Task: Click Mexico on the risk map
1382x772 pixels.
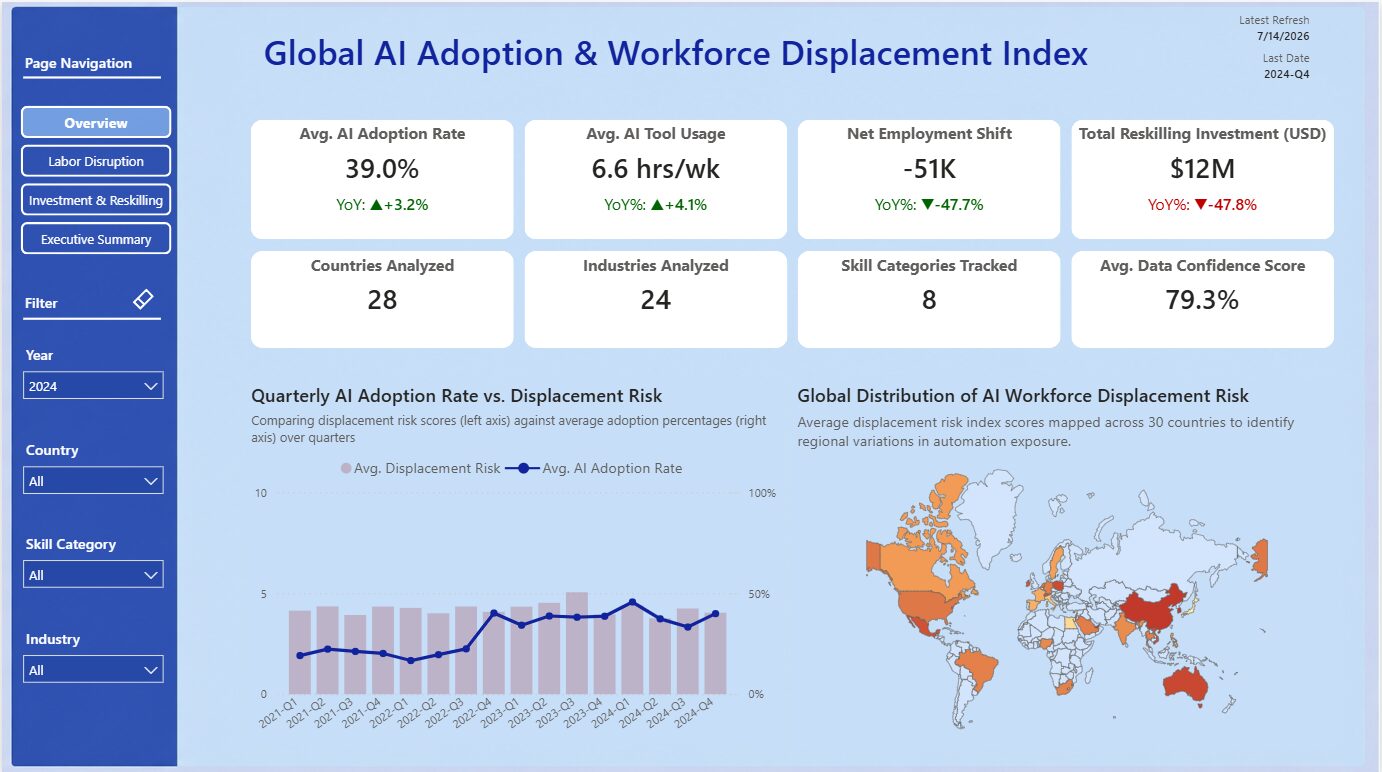Action: 922,628
